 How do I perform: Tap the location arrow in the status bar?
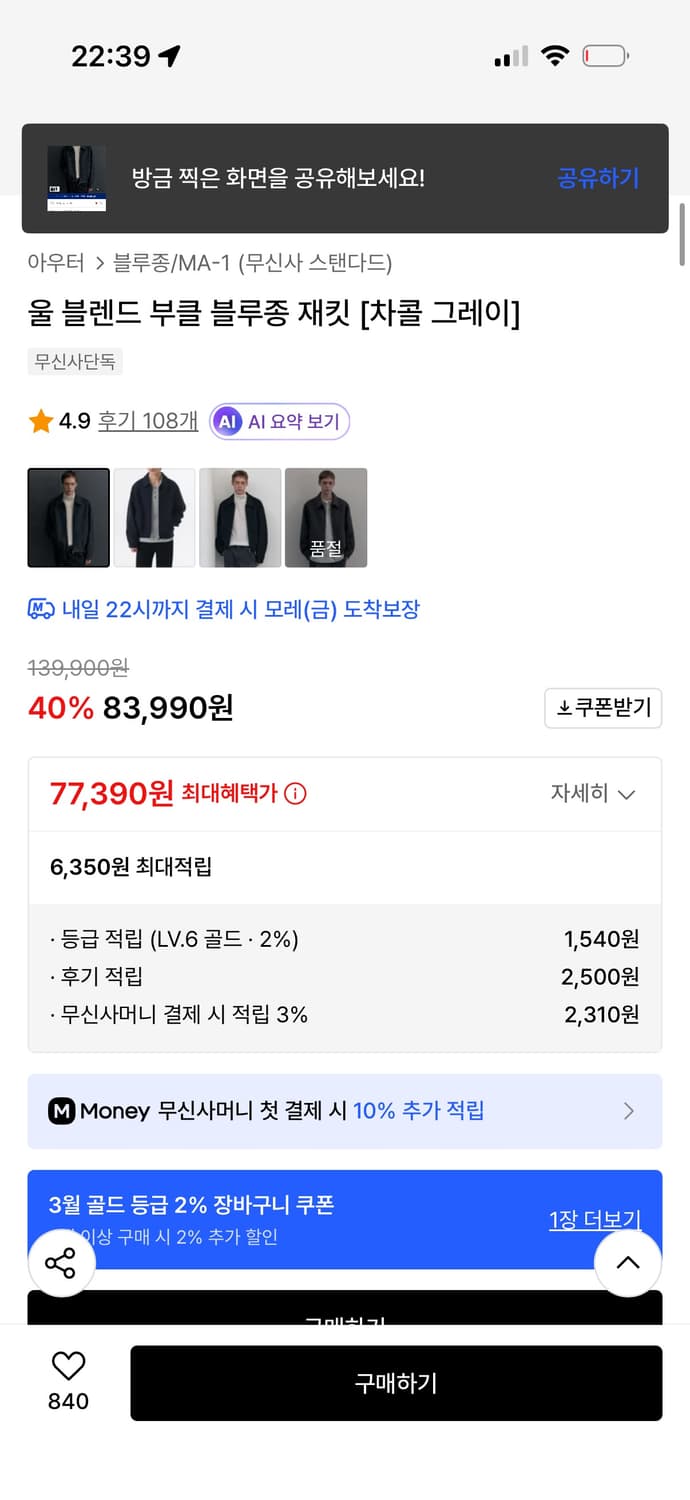coord(168,56)
